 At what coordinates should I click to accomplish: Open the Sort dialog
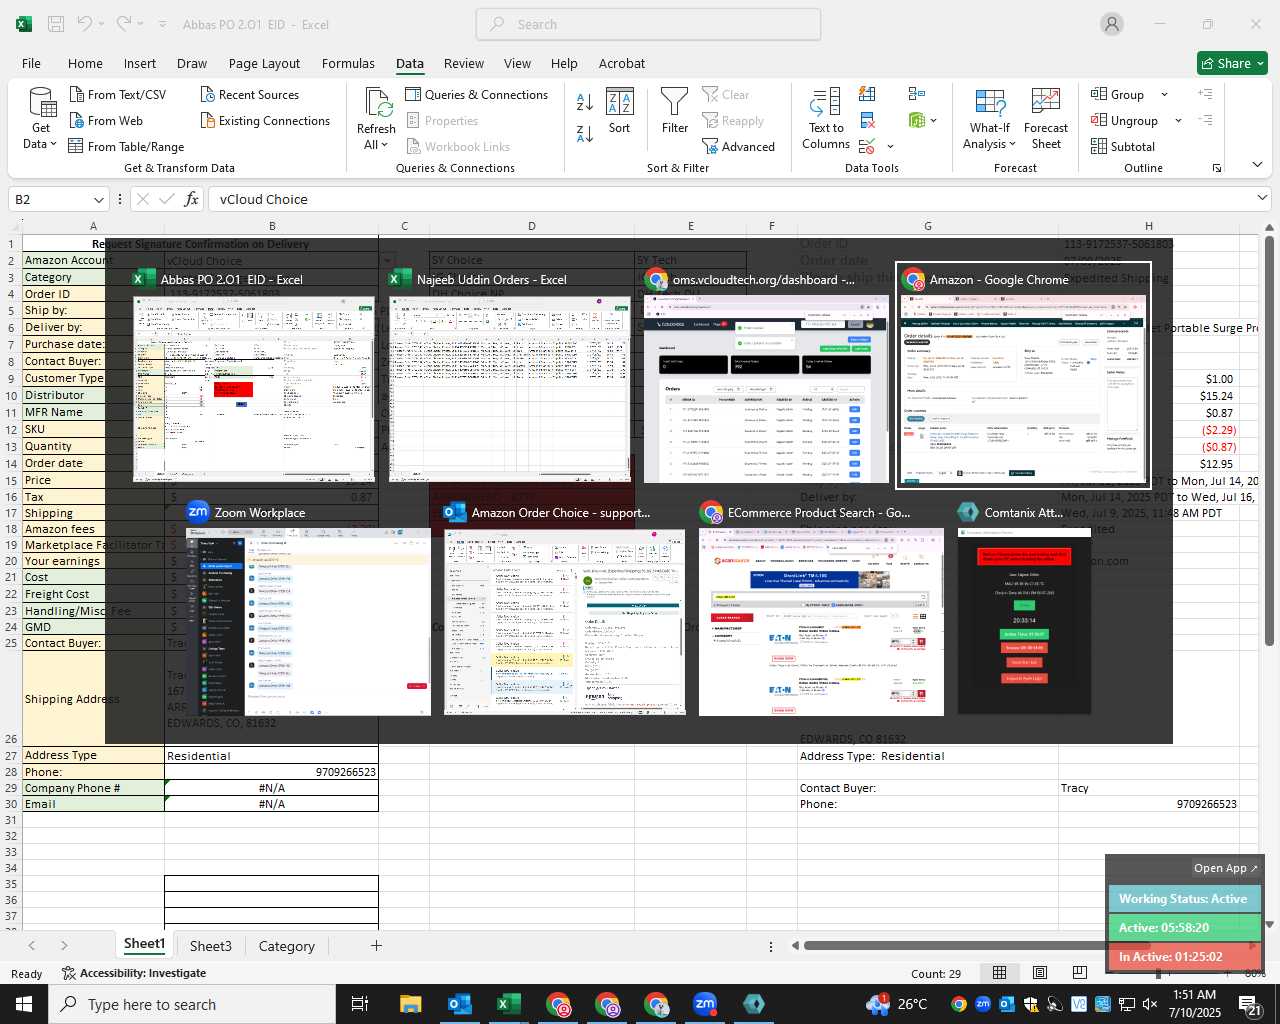(620, 111)
